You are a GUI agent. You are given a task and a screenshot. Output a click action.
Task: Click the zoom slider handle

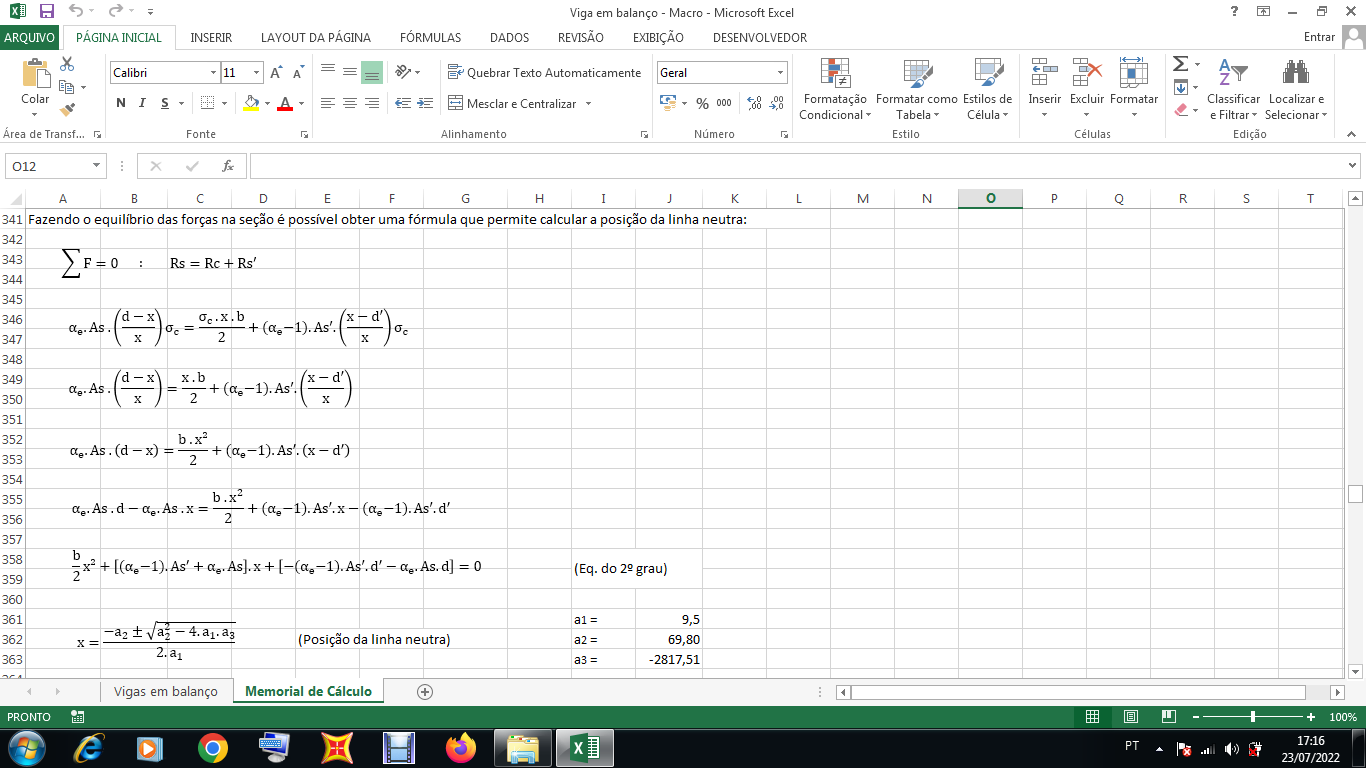point(1253,717)
